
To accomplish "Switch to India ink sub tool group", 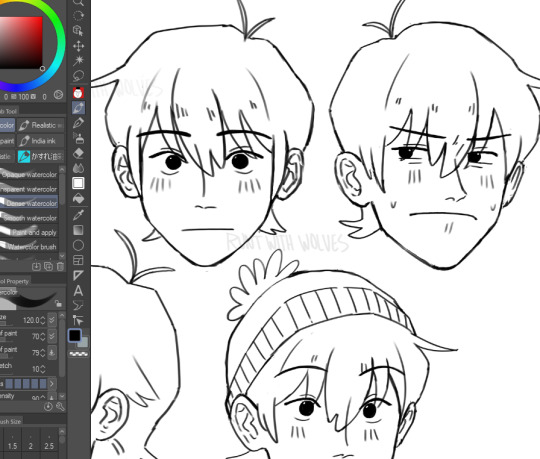I will 41,141.
